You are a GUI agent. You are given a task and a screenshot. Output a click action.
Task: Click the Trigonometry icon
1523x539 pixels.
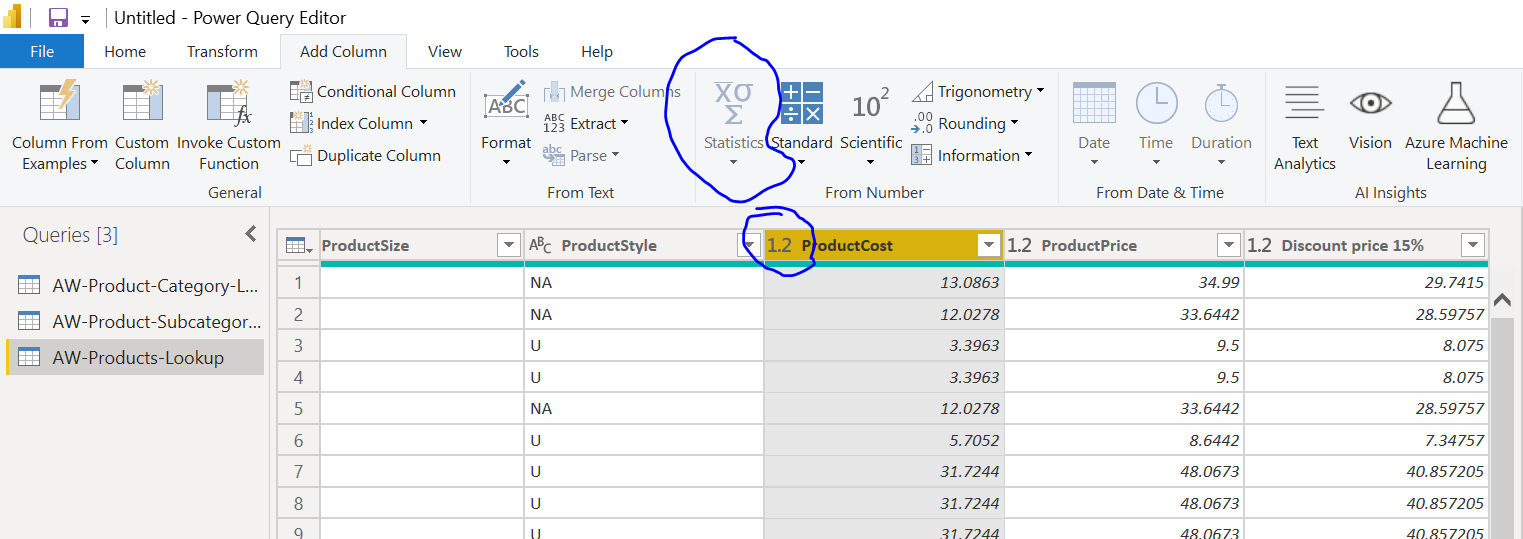(x=922, y=91)
